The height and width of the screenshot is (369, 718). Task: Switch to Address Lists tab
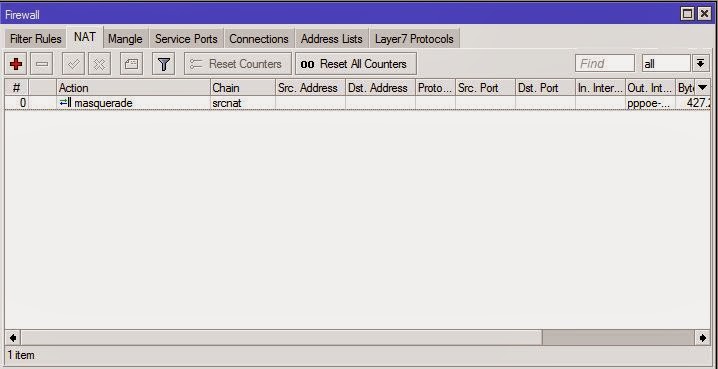pos(332,39)
